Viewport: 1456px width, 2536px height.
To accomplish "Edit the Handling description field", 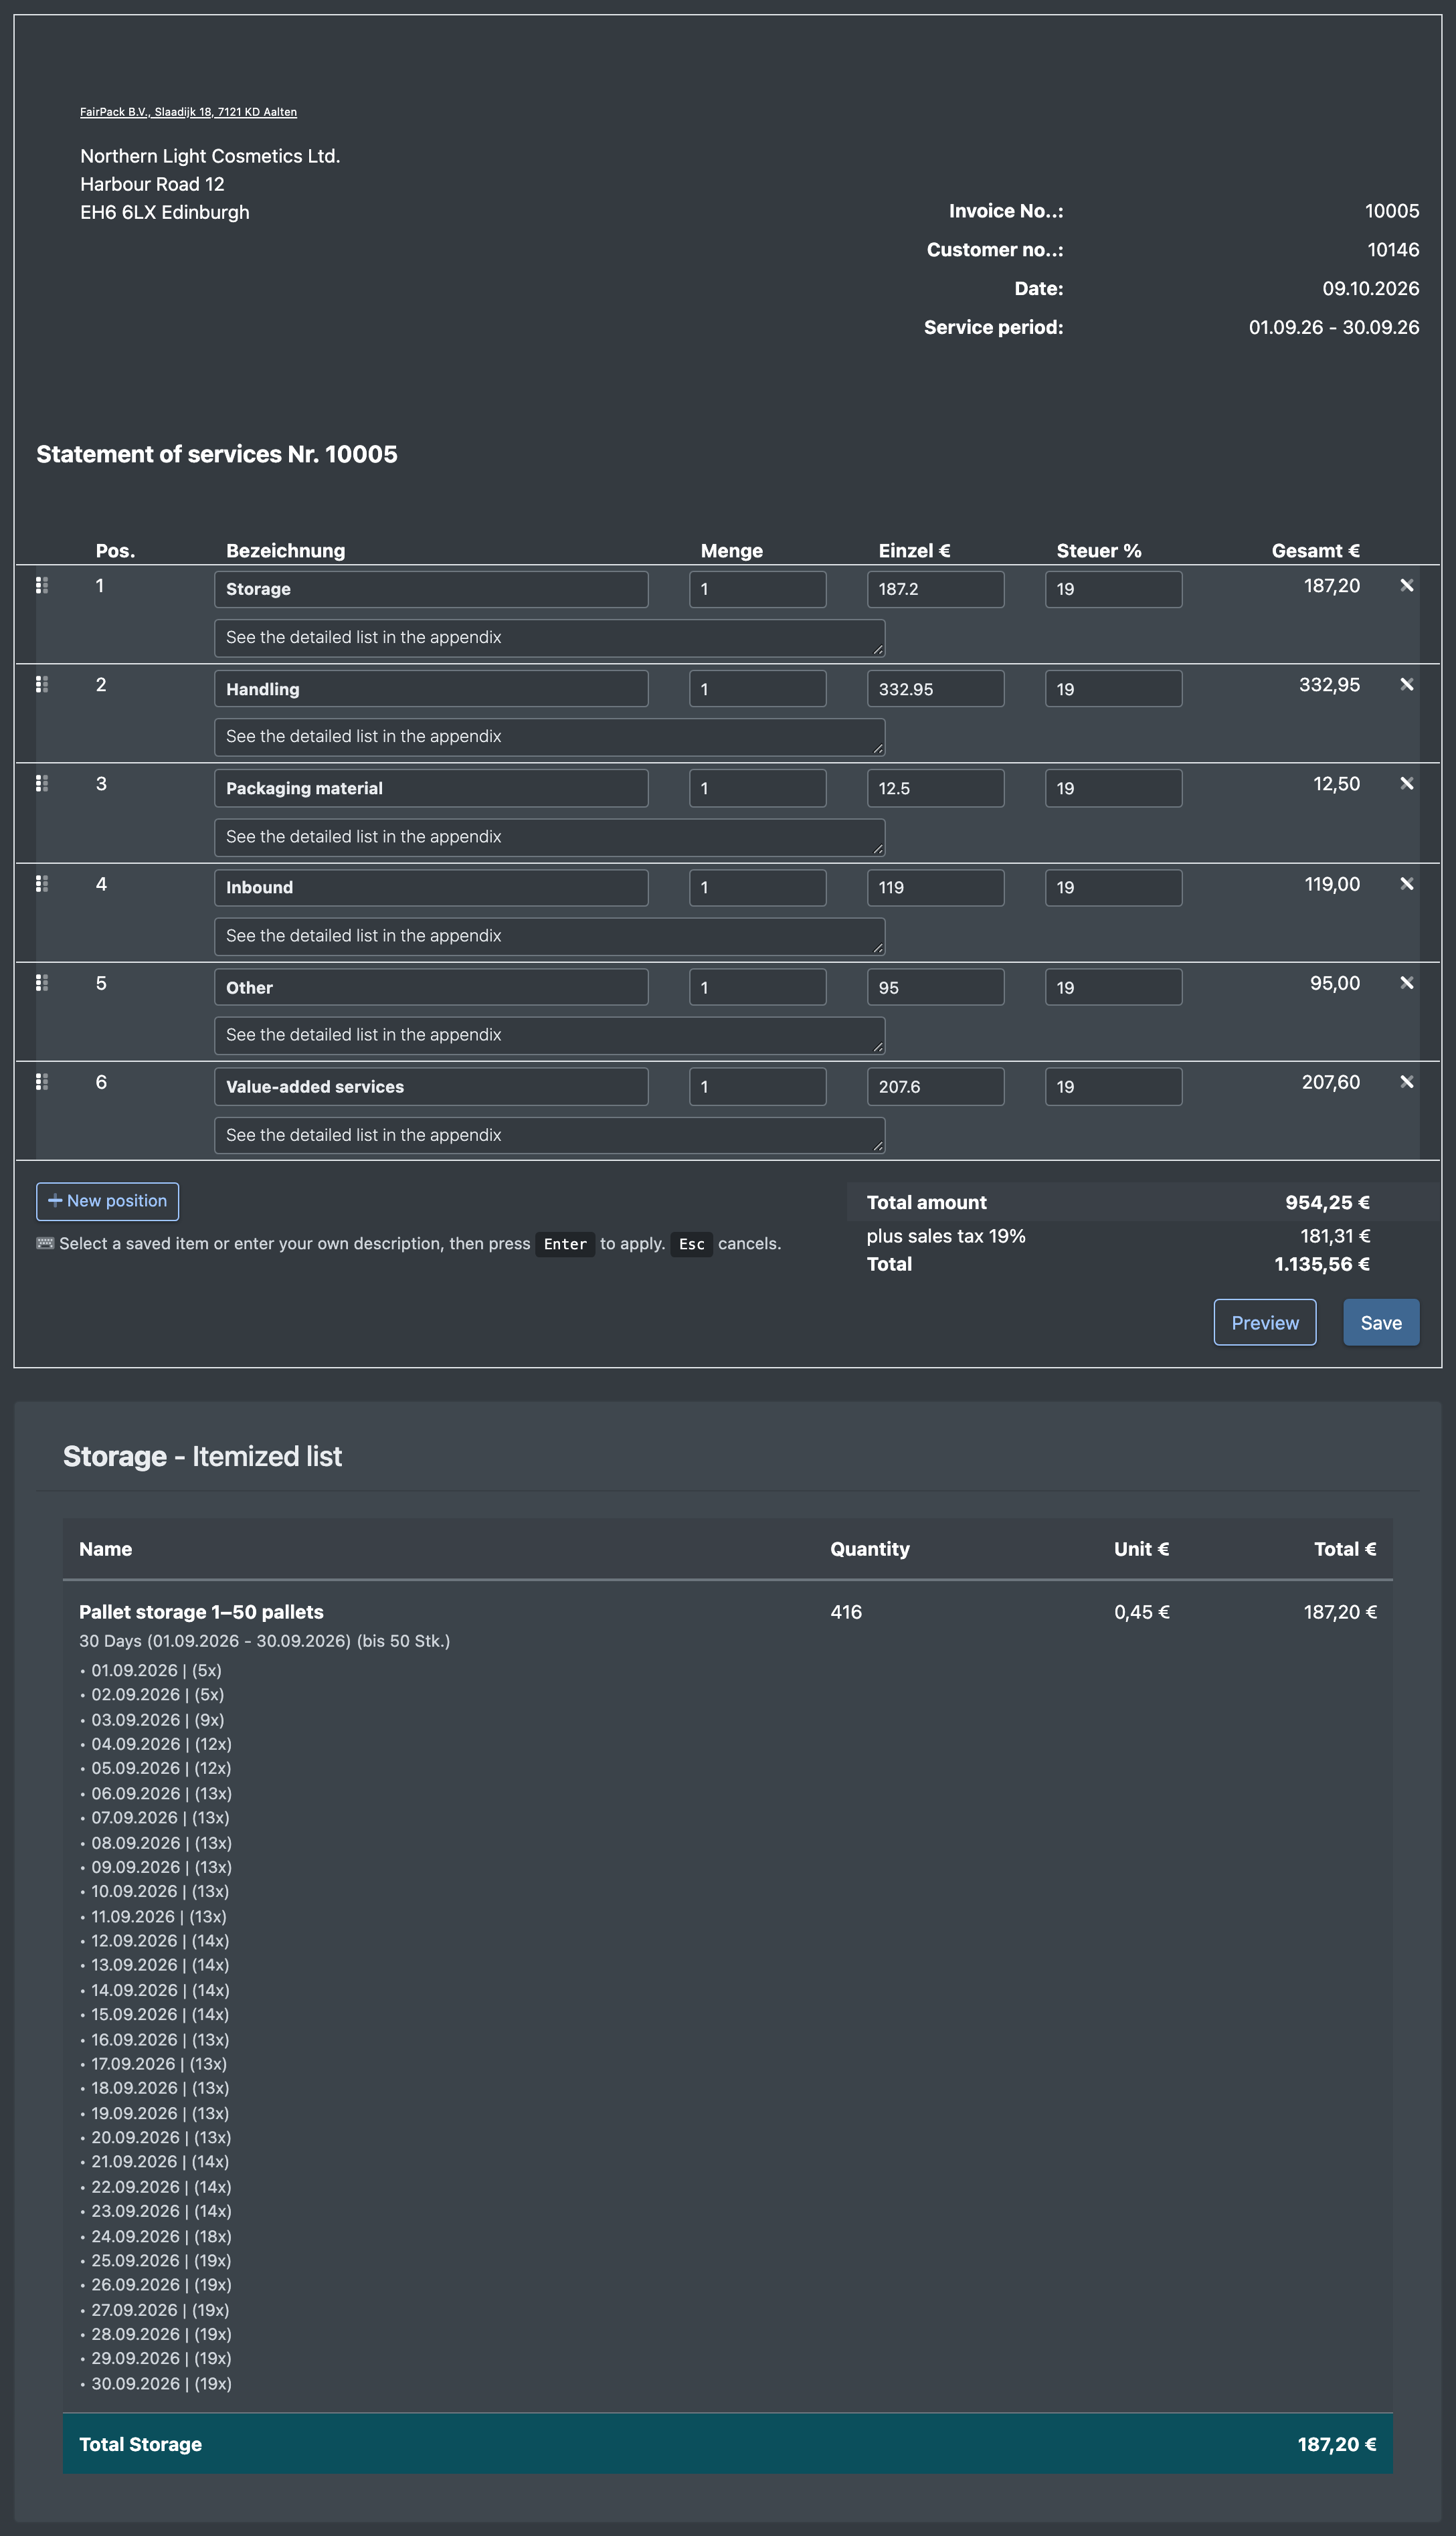I will click(x=431, y=689).
